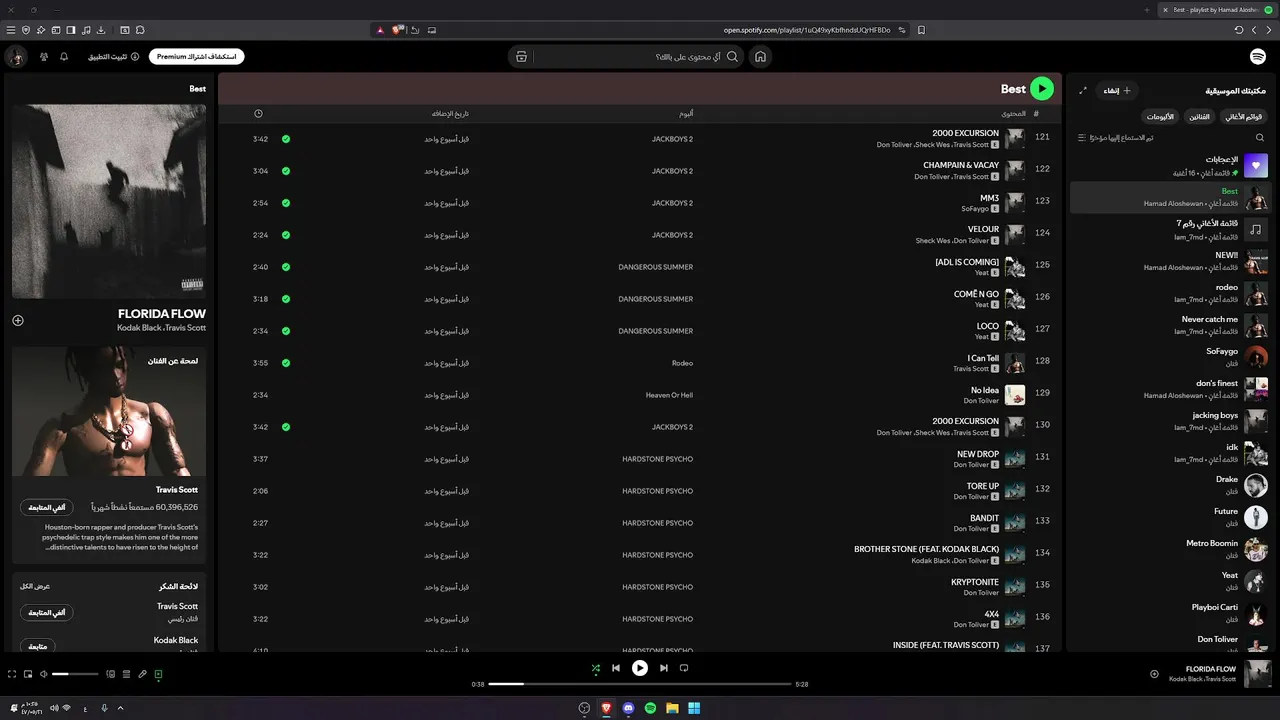The width and height of the screenshot is (1280, 720).
Task: Expand library panel with arrows icon
Action: [x=1083, y=90]
